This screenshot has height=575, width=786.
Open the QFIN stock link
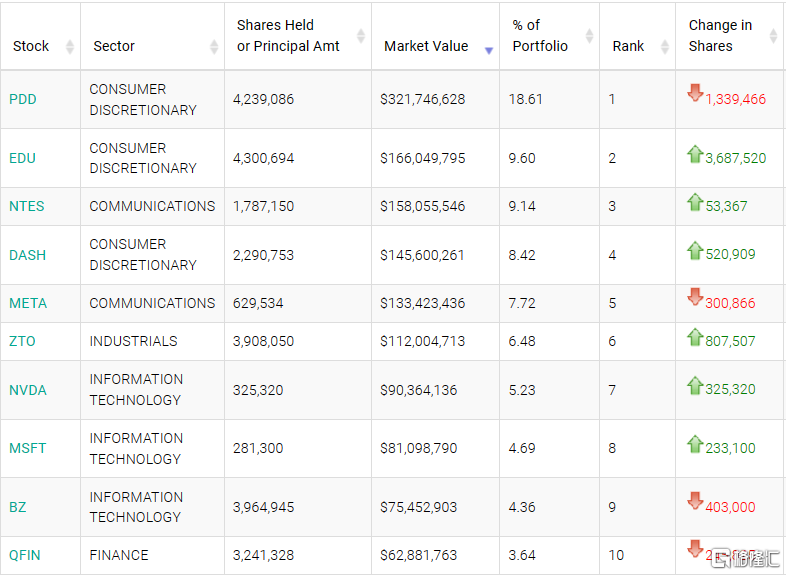(x=25, y=555)
